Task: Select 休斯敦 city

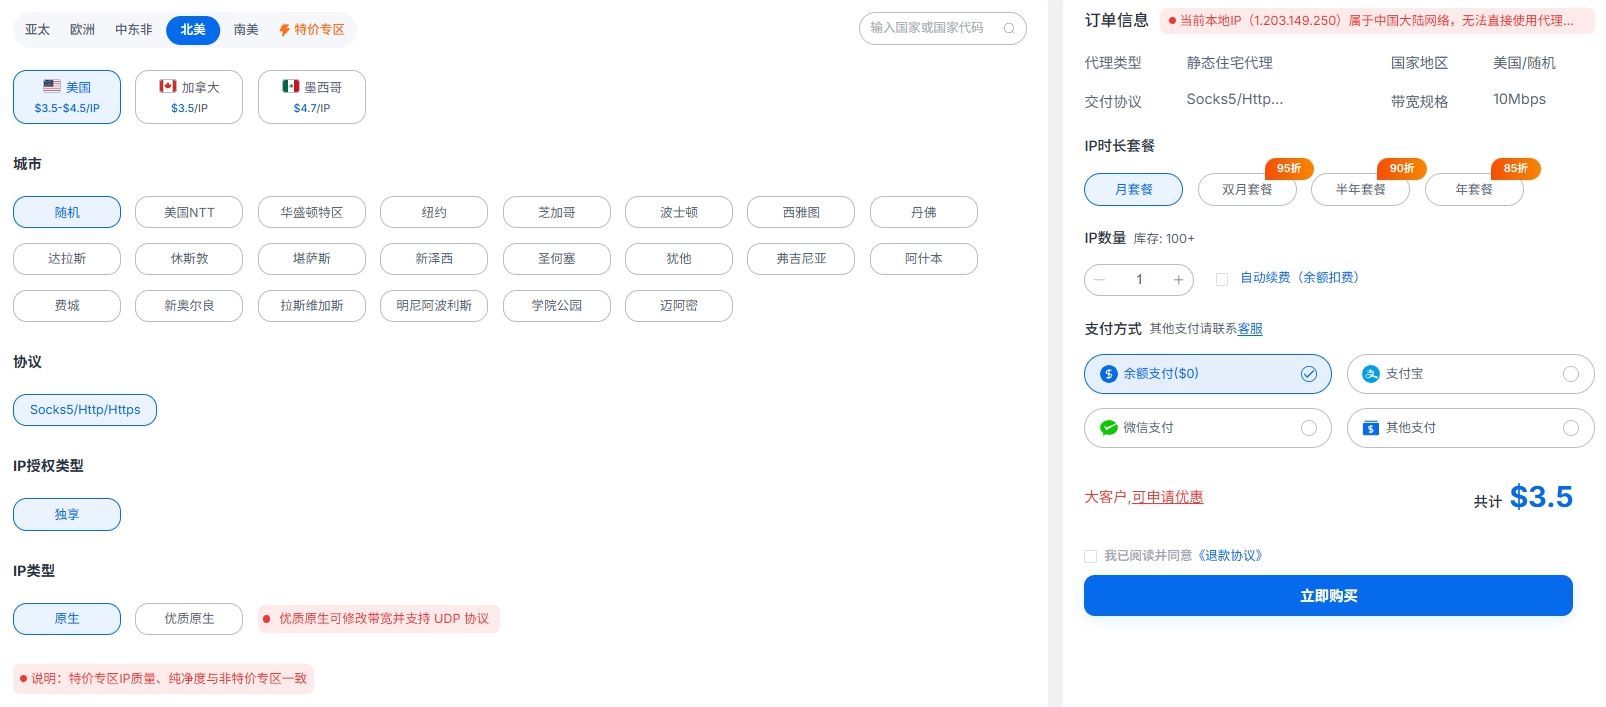Action: coord(189,259)
